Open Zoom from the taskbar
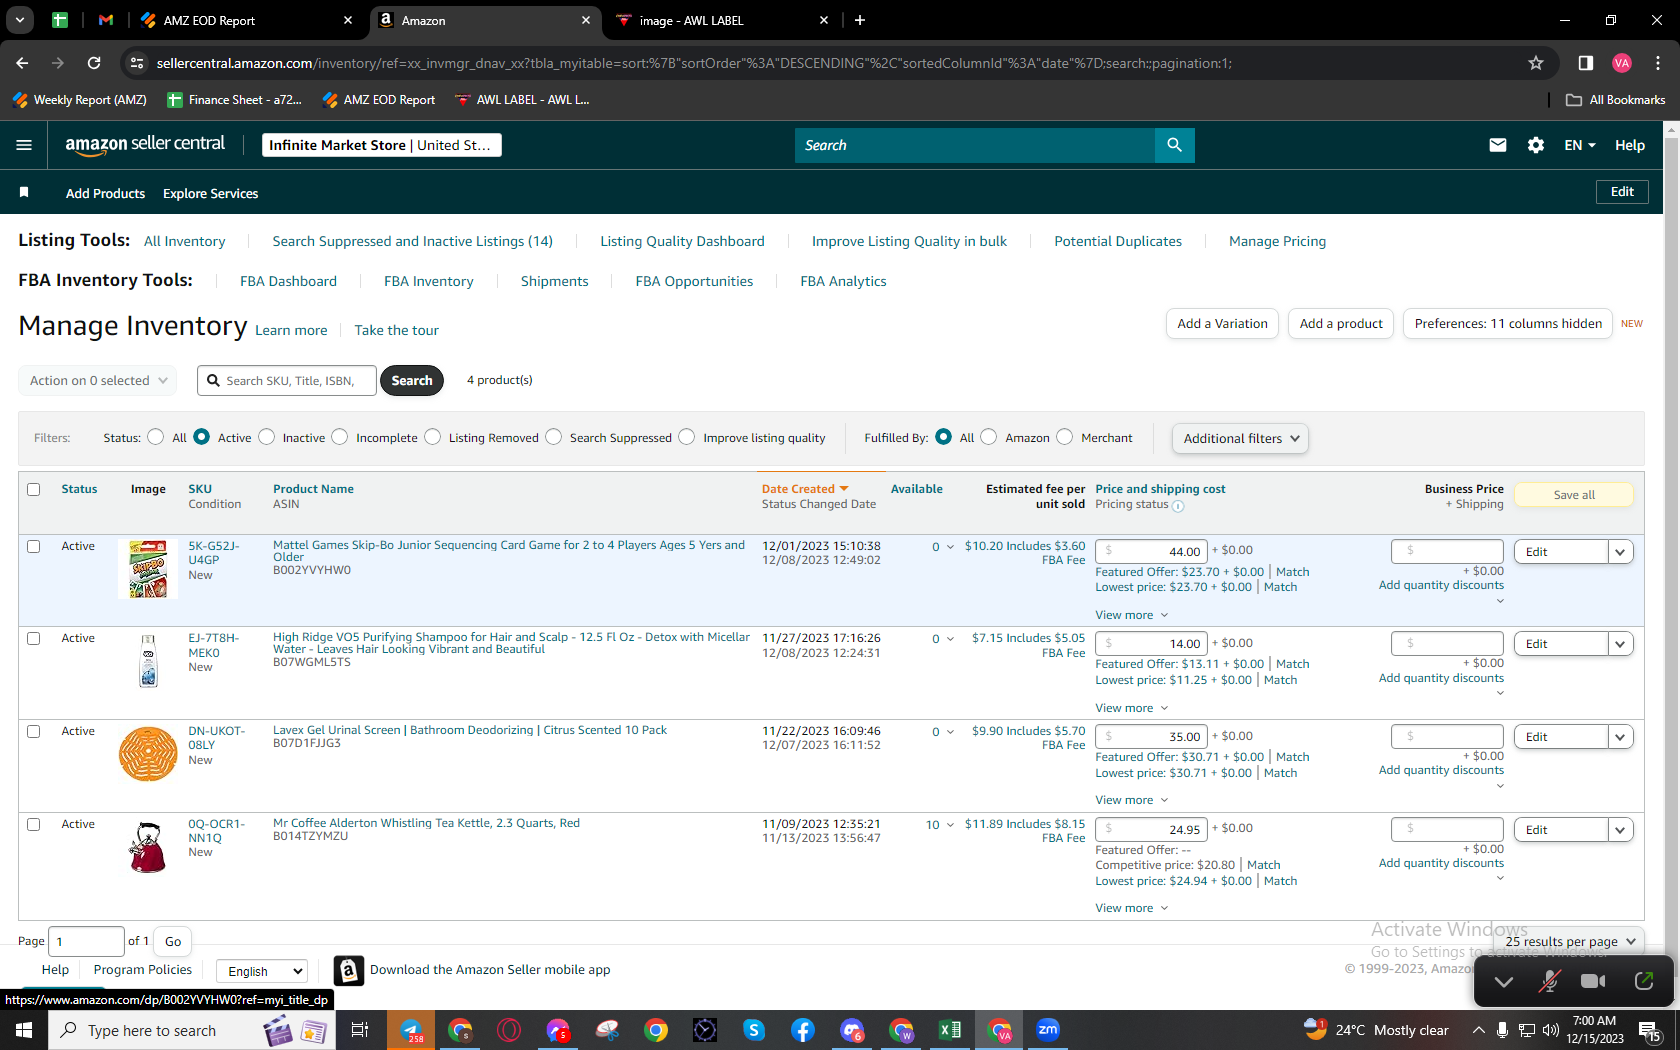This screenshot has height=1050, width=1680. (1047, 1030)
